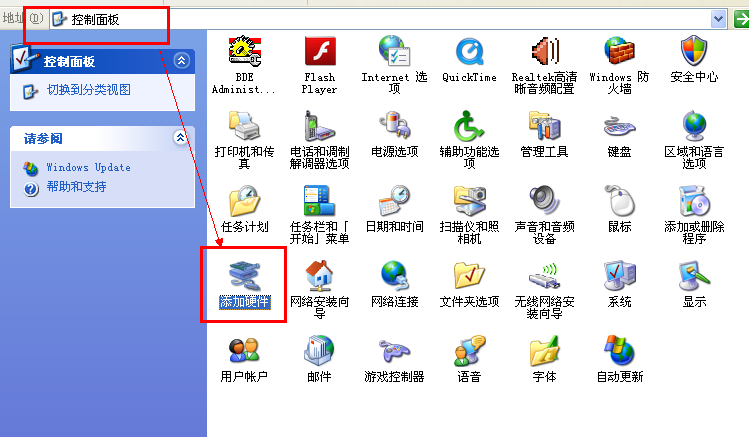749x437 pixels.
Task: Open 日期和时间 icon
Action: (394, 201)
